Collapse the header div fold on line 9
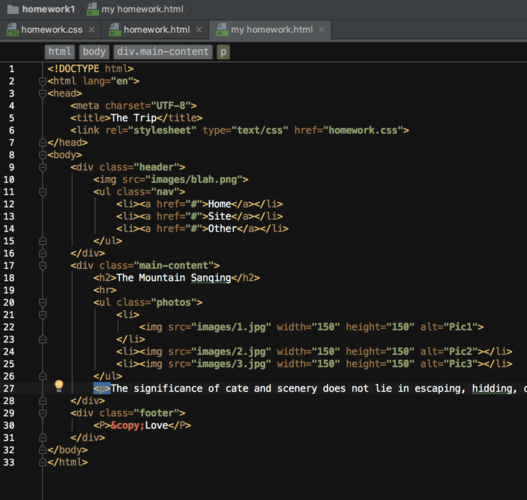The height and width of the screenshot is (500, 527). (x=43, y=167)
